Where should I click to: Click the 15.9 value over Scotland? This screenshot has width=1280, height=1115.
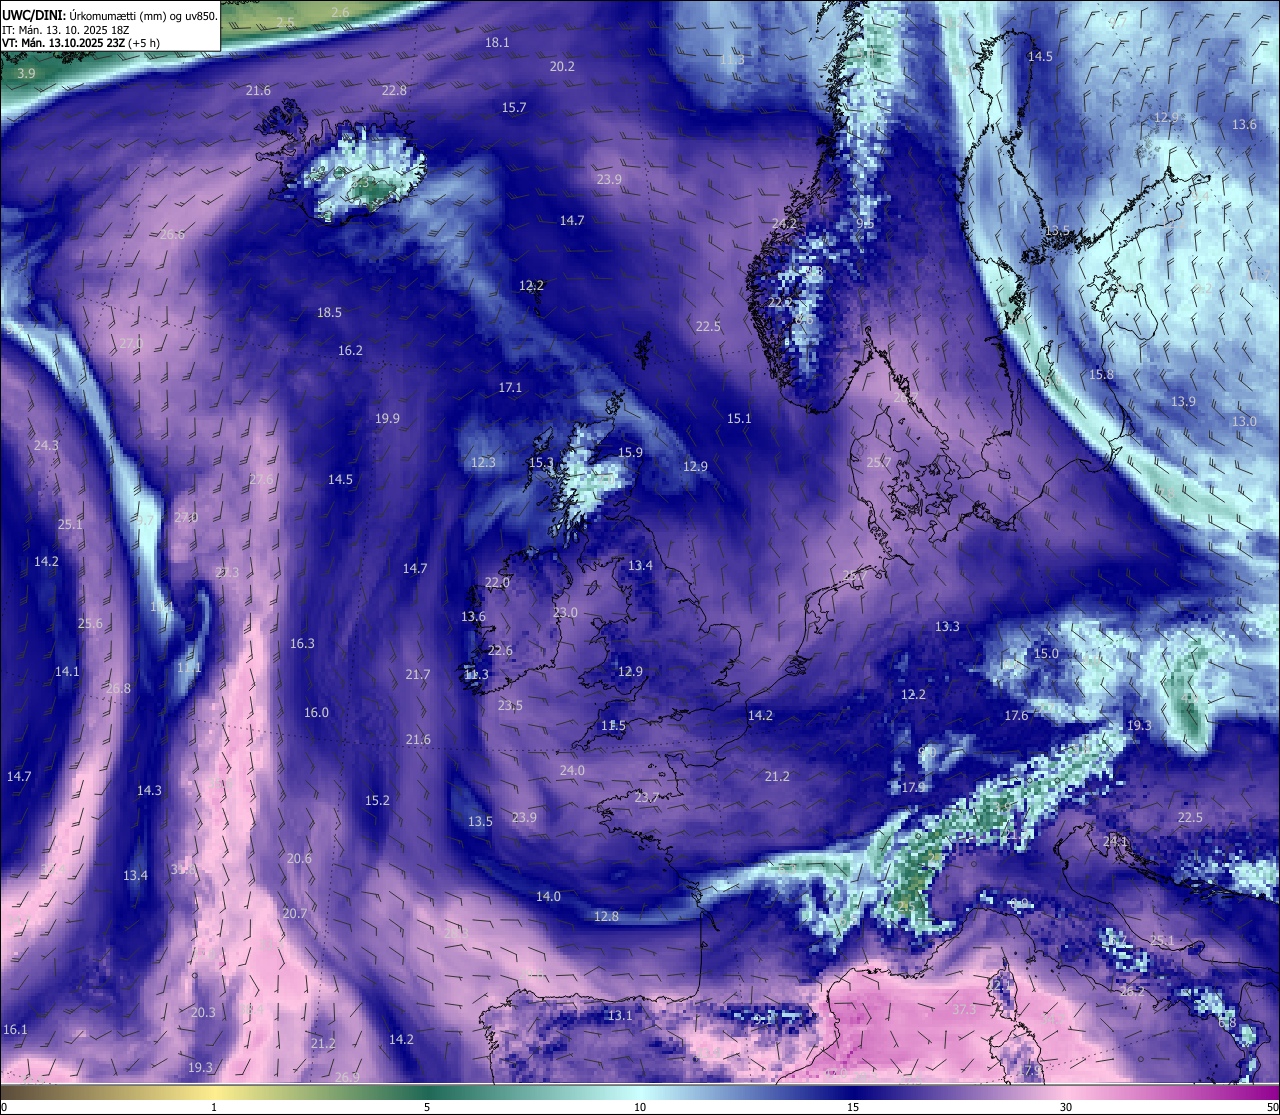click(x=630, y=453)
